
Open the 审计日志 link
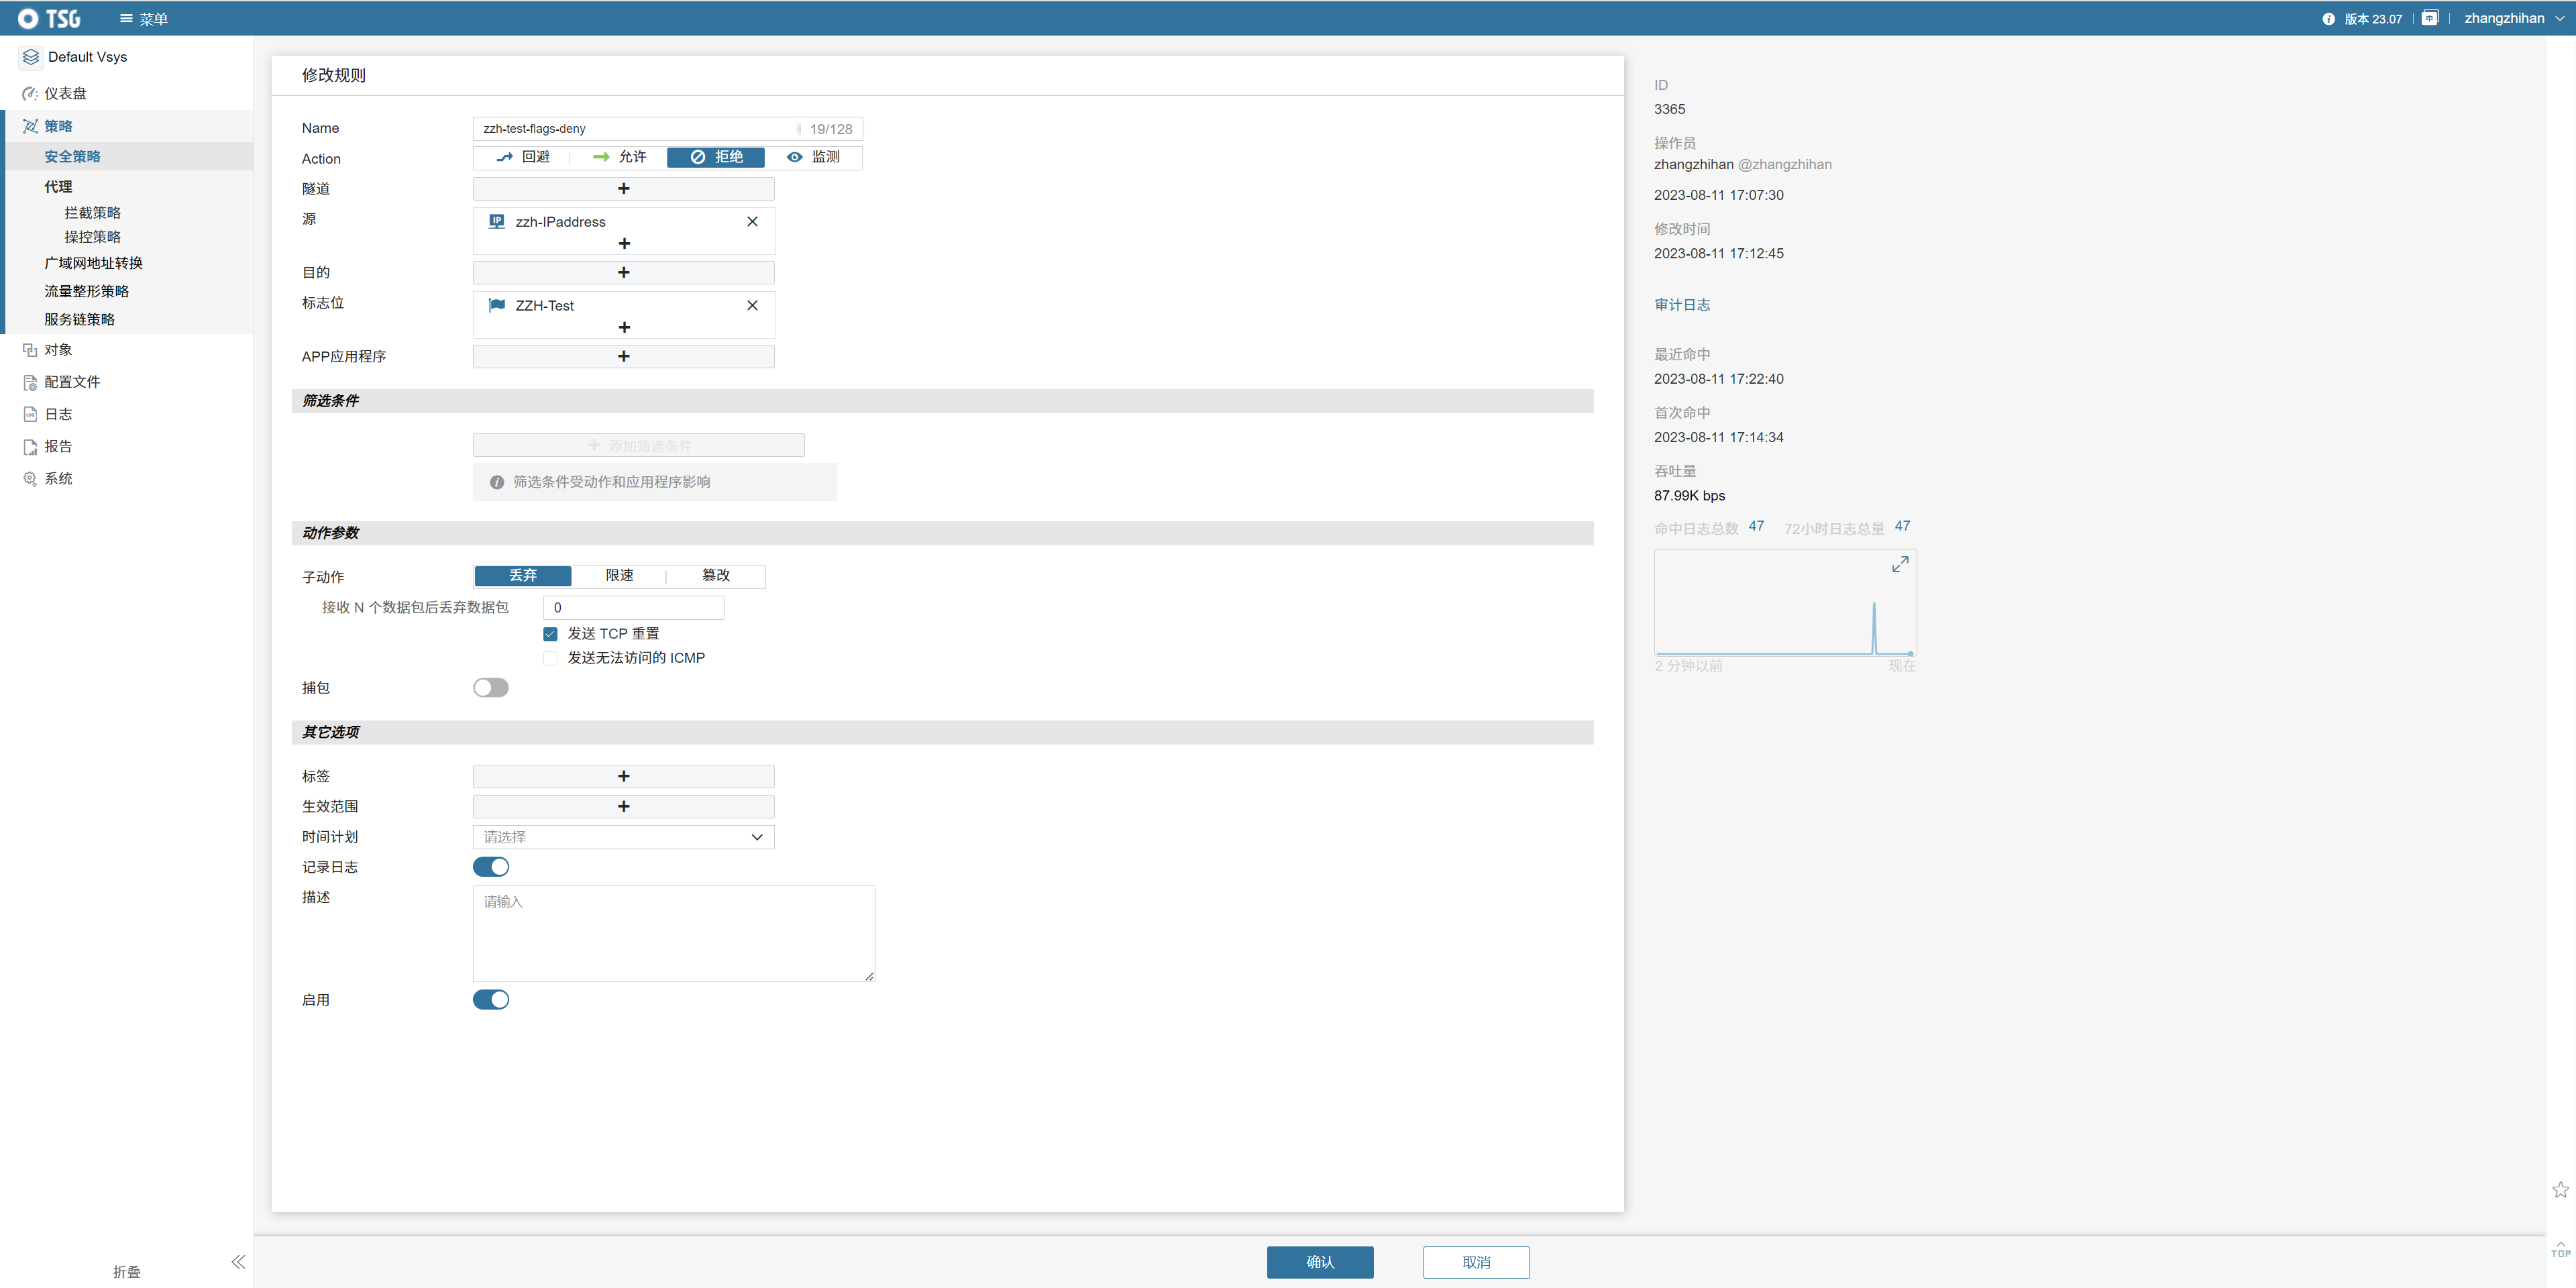tap(1682, 305)
